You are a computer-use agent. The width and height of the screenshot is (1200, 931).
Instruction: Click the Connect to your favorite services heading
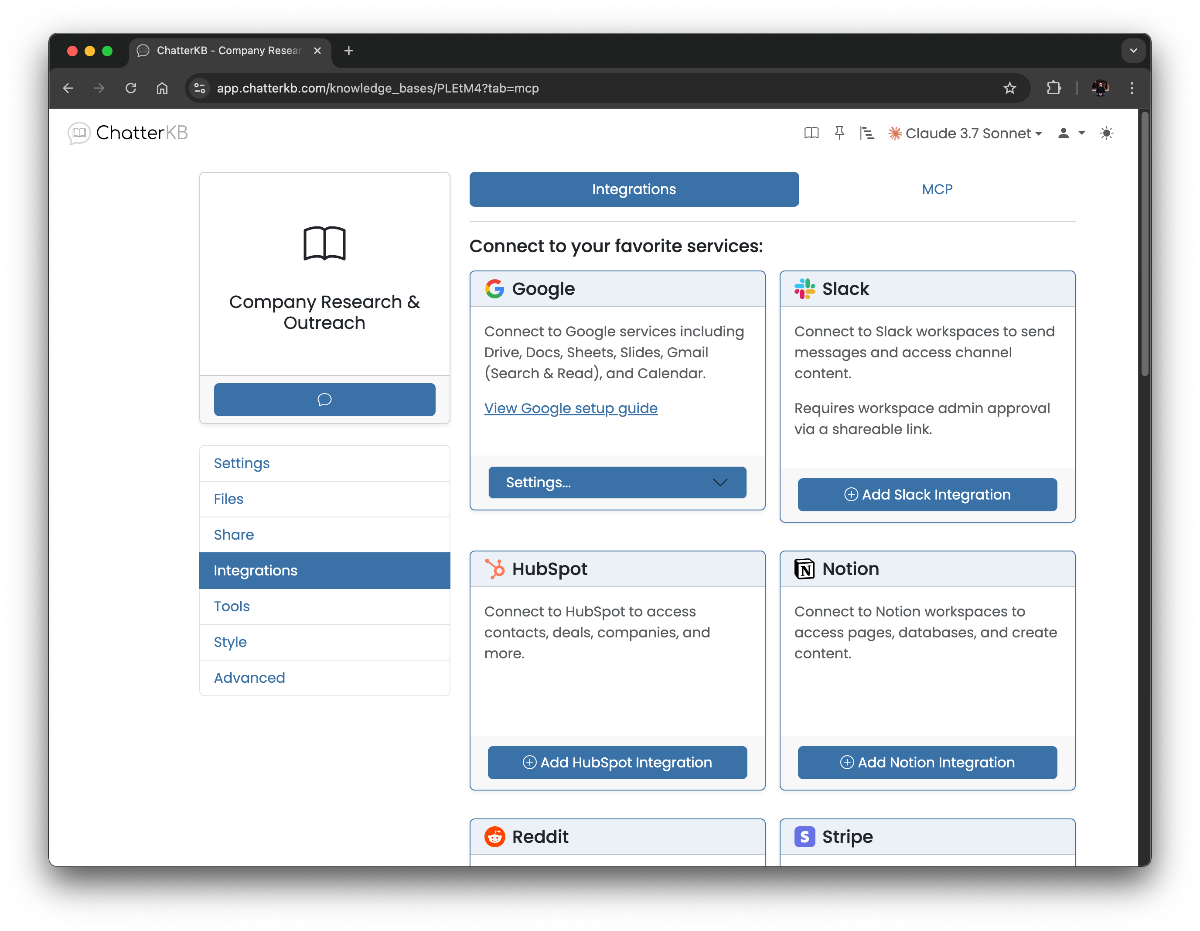(616, 246)
